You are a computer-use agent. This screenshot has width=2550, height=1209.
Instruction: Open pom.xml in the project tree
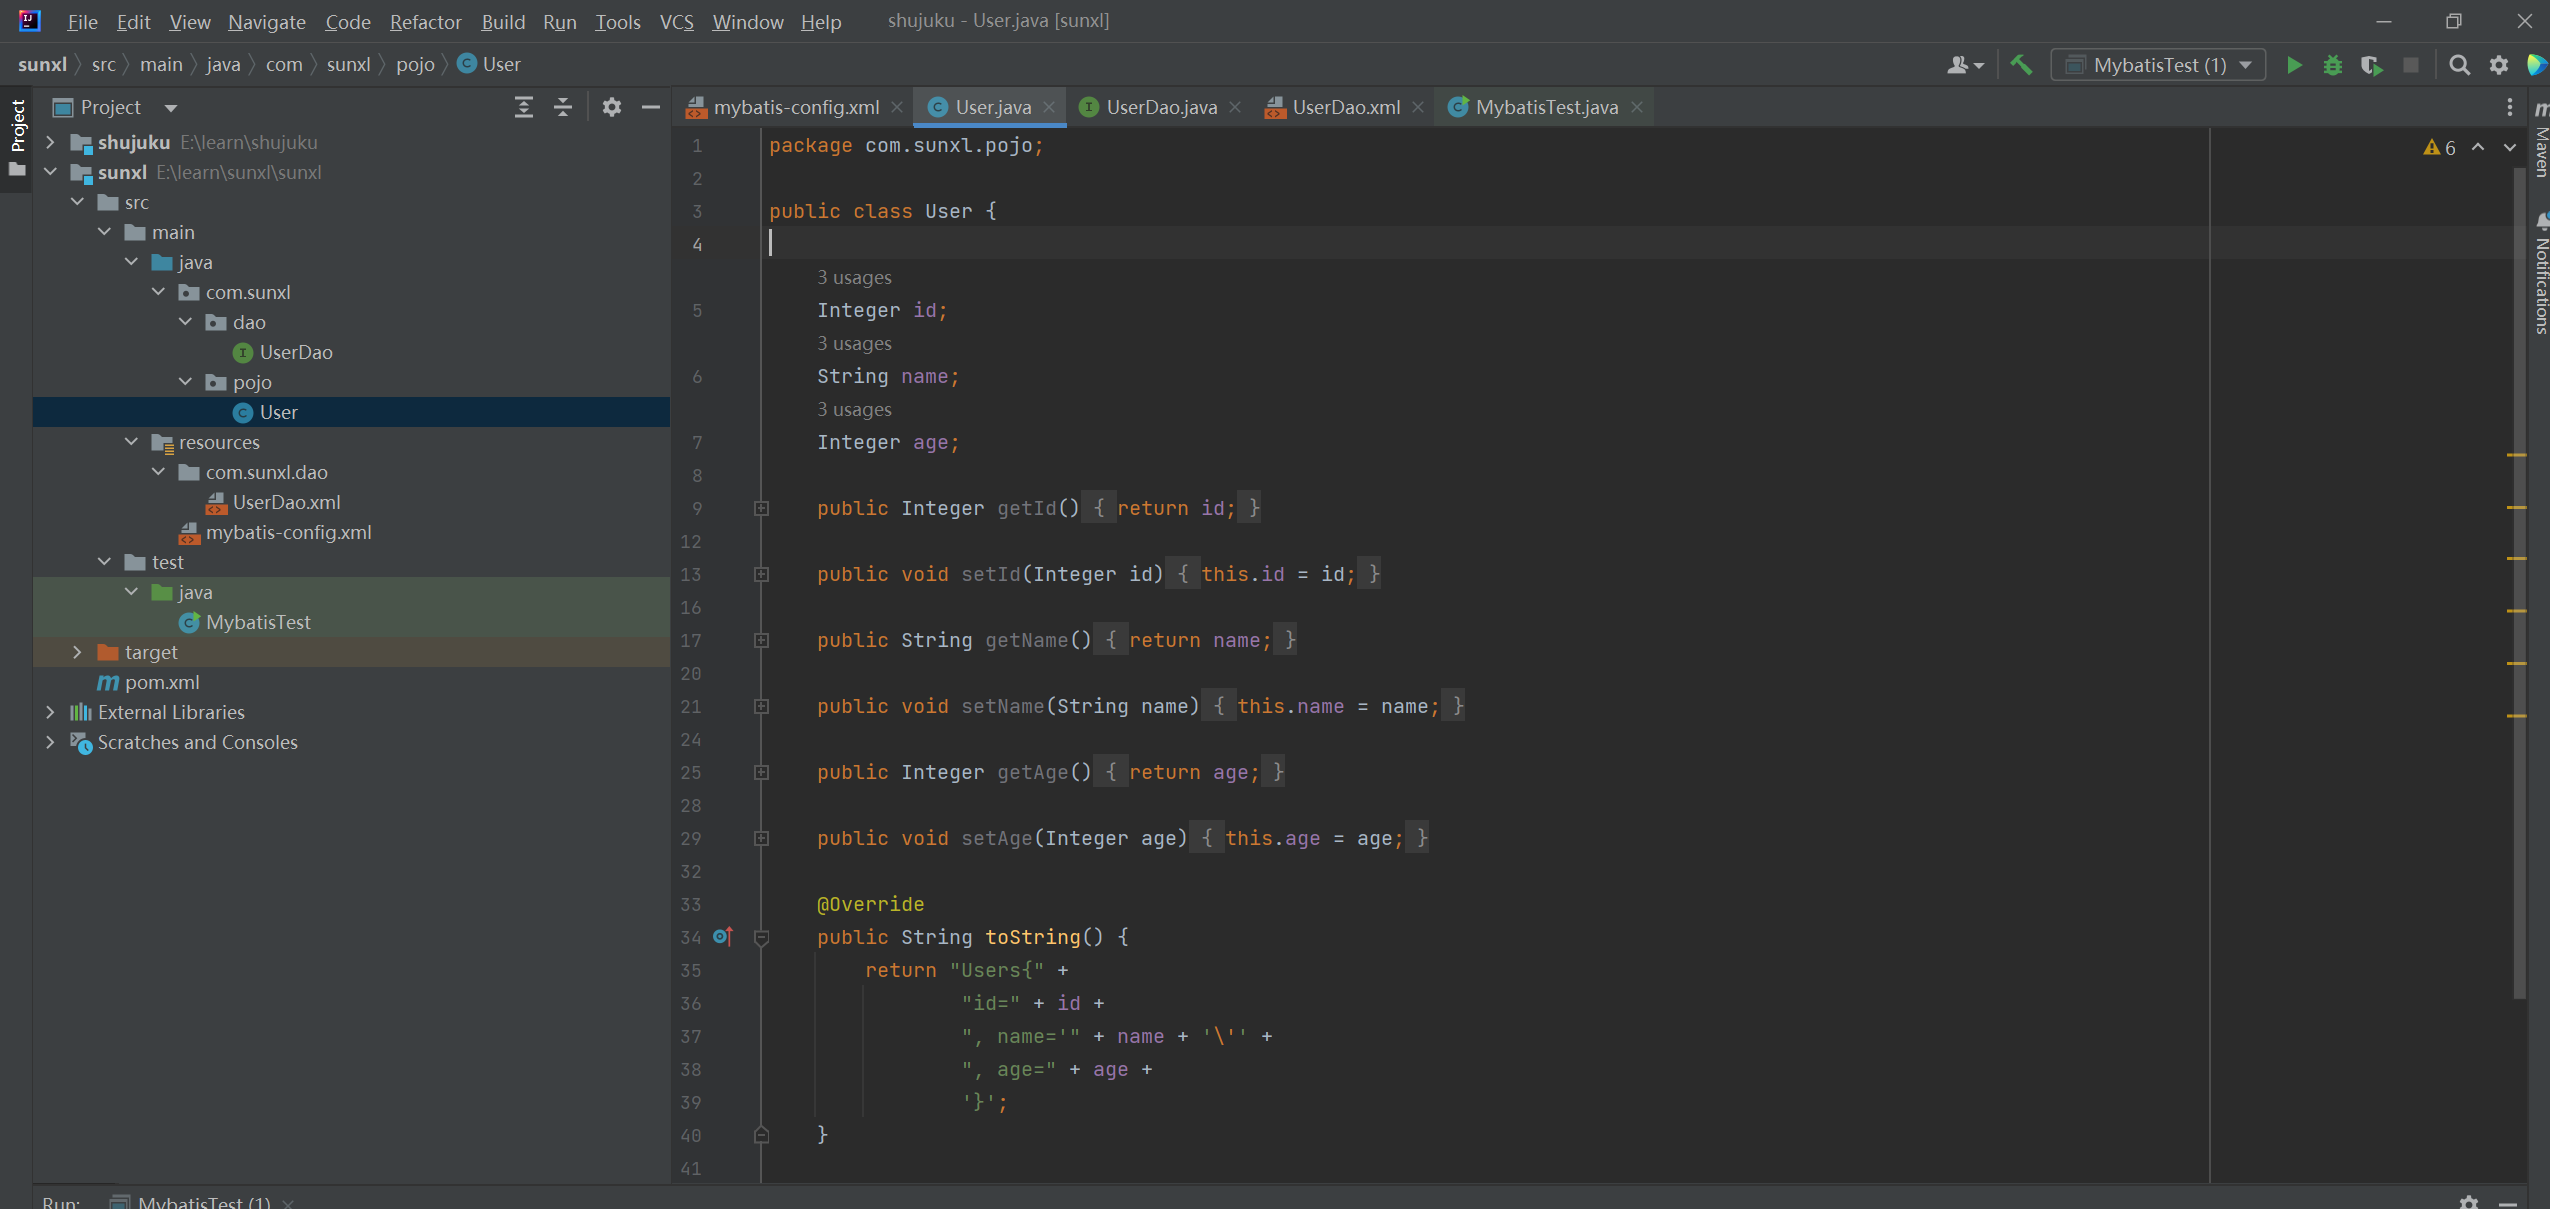(162, 682)
